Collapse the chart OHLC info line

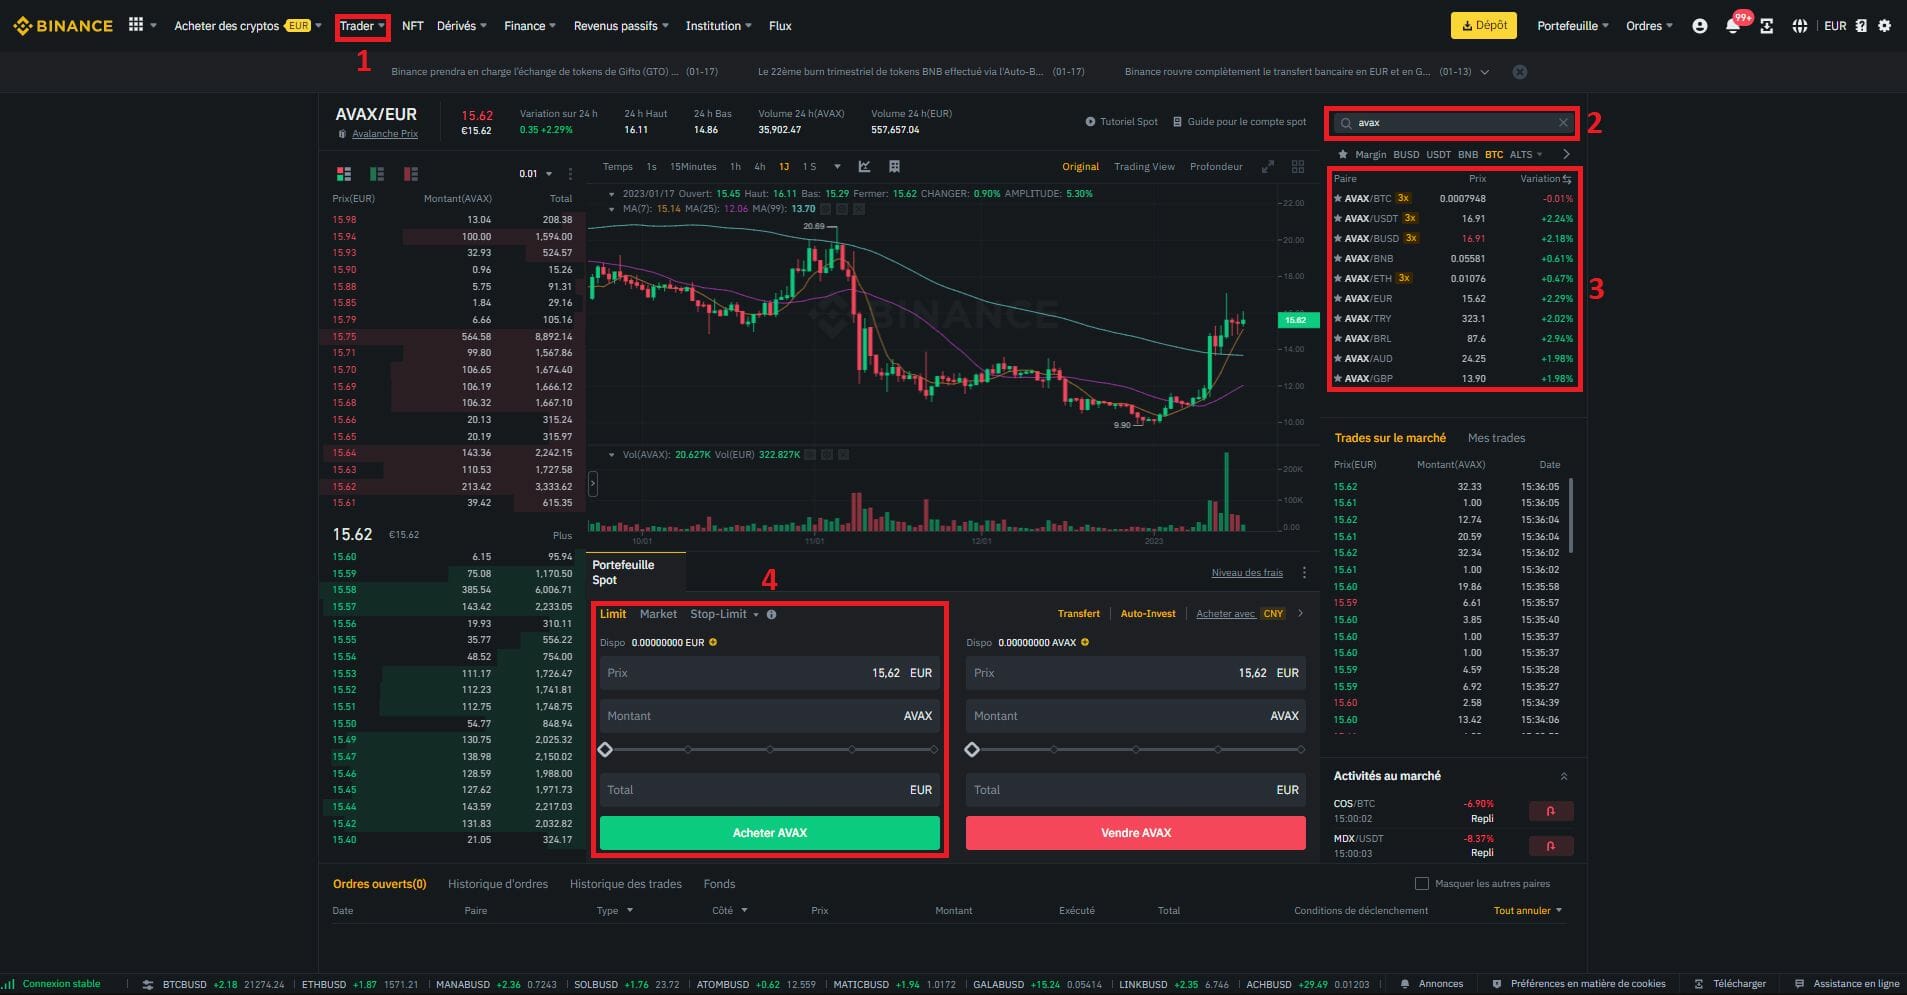[x=612, y=194]
